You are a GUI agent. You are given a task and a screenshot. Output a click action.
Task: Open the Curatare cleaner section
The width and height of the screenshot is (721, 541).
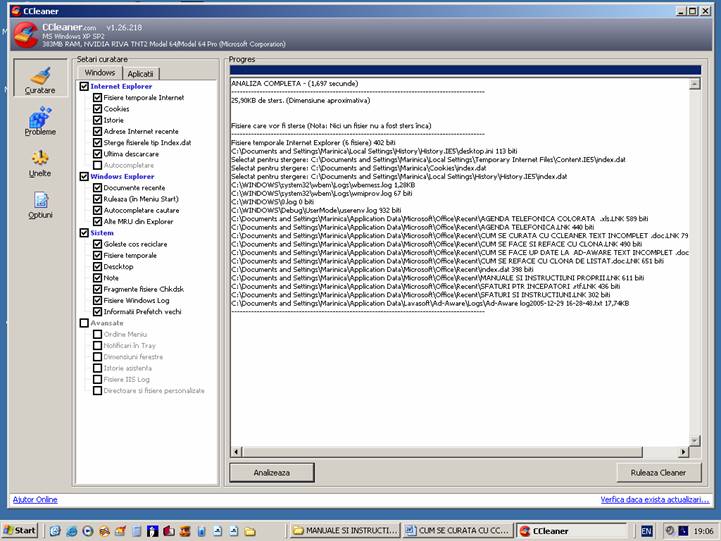coord(40,80)
